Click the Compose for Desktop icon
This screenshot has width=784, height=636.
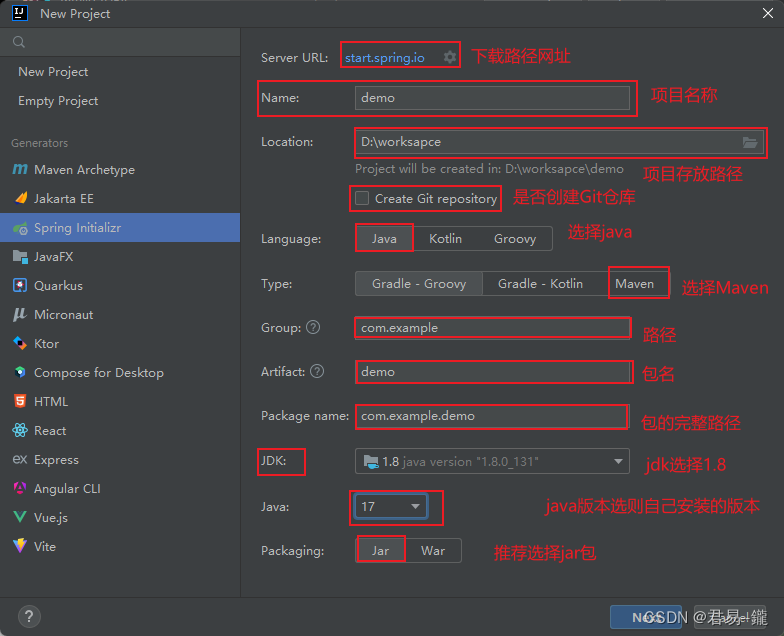pos(20,372)
